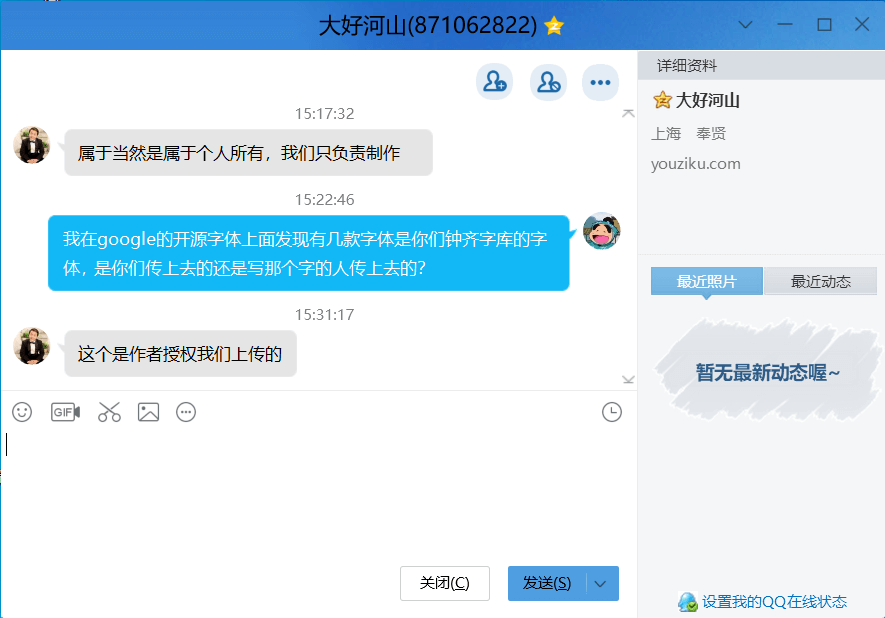Open the emoji picker

[22, 412]
